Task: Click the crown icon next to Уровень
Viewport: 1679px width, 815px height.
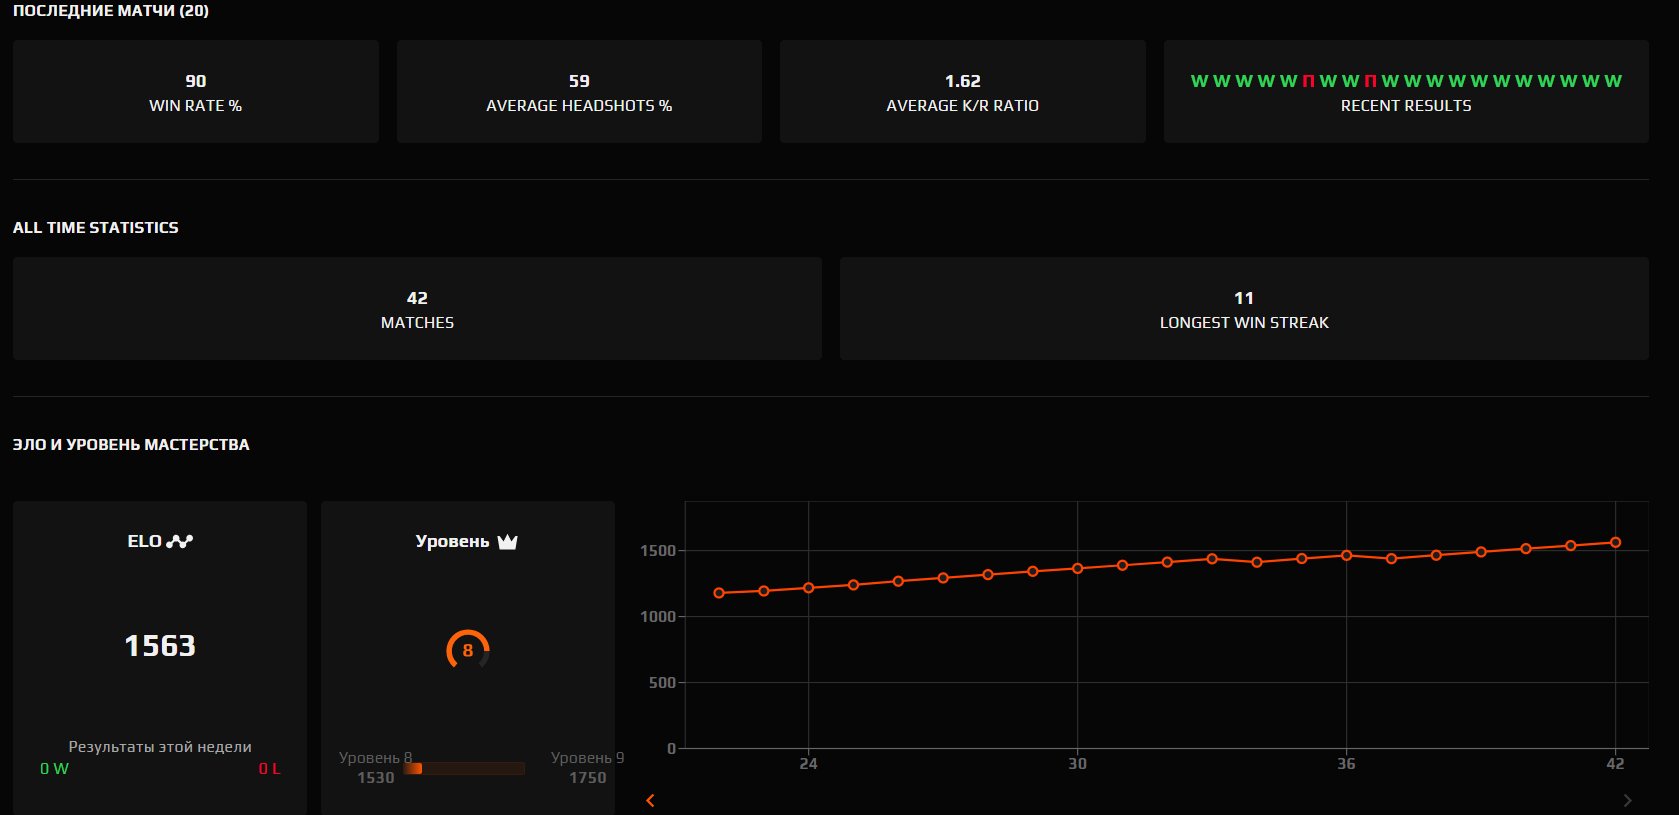Action: pos(507,542)
